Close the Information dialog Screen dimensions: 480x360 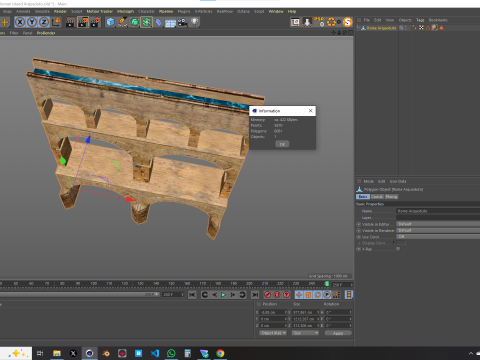[x=310, y=111]
